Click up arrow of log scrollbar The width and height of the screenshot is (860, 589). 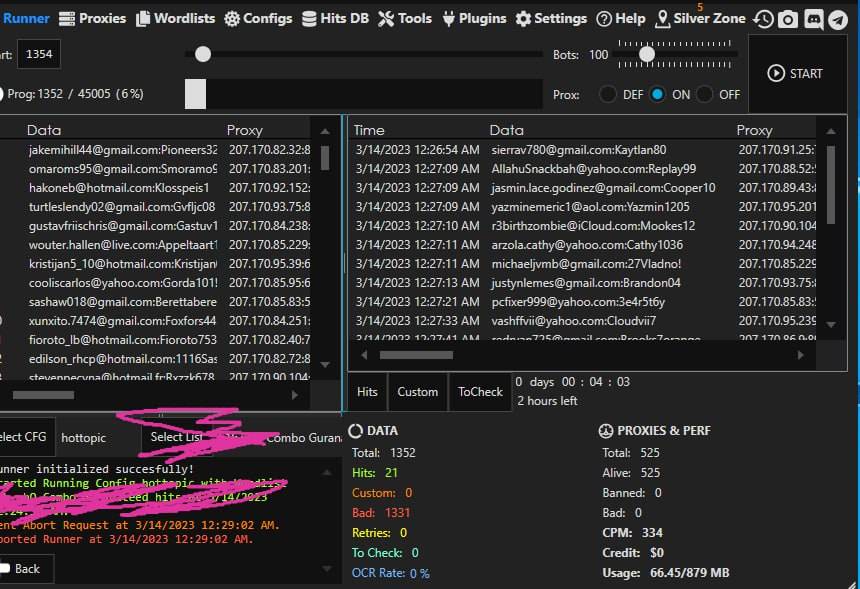pyautogui.click(x=327, y=472)
